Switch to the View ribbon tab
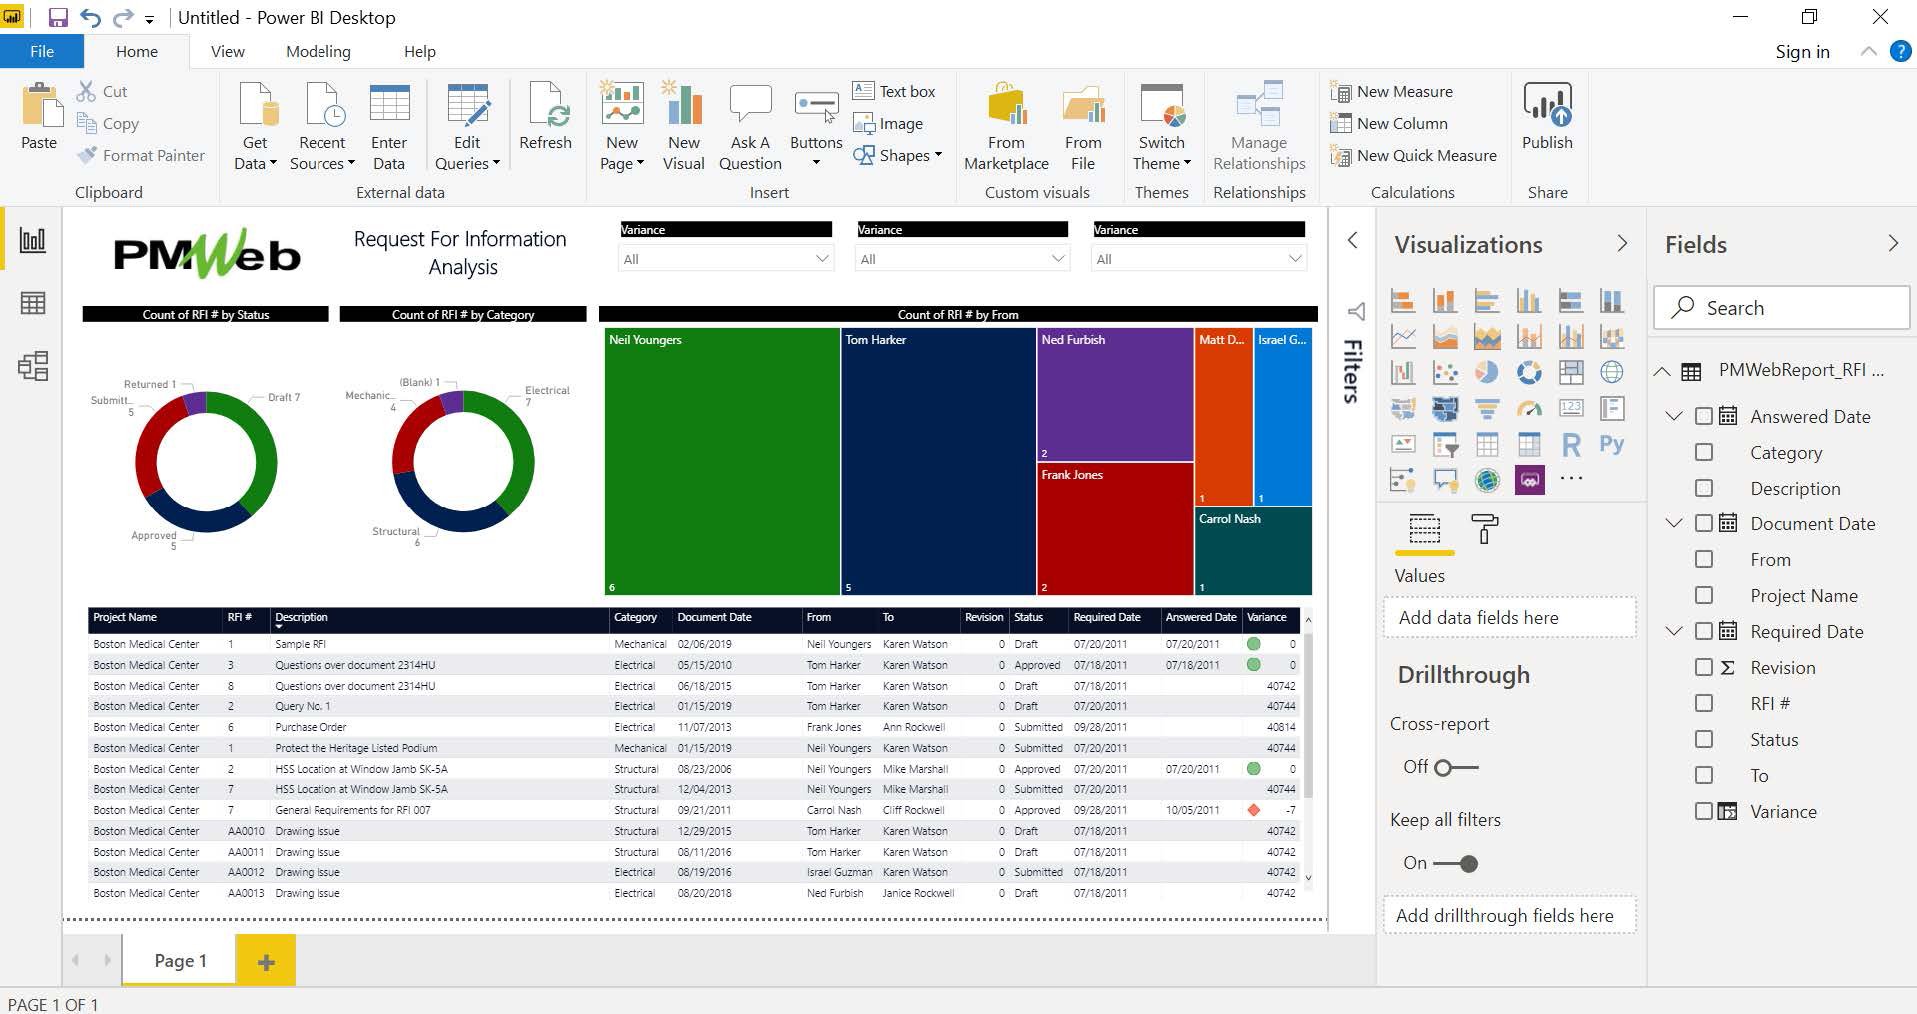1917x1014 pixels. pos(227,52)
